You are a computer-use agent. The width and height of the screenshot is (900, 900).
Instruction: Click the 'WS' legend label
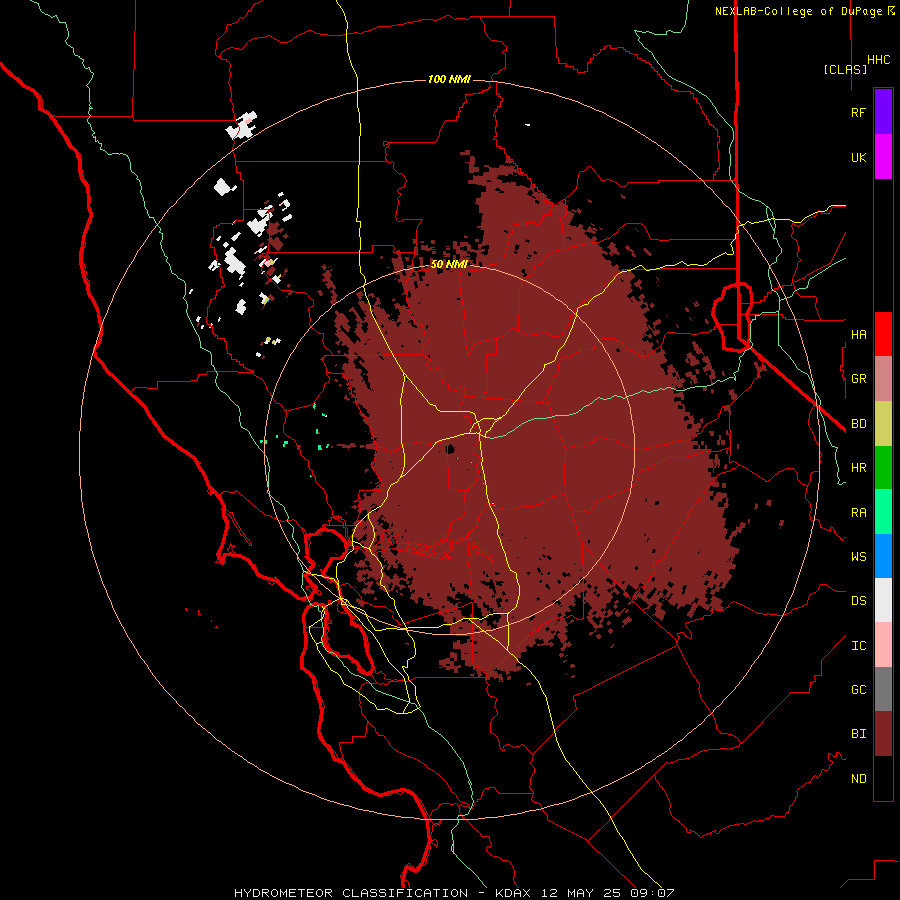pos(858,557)
